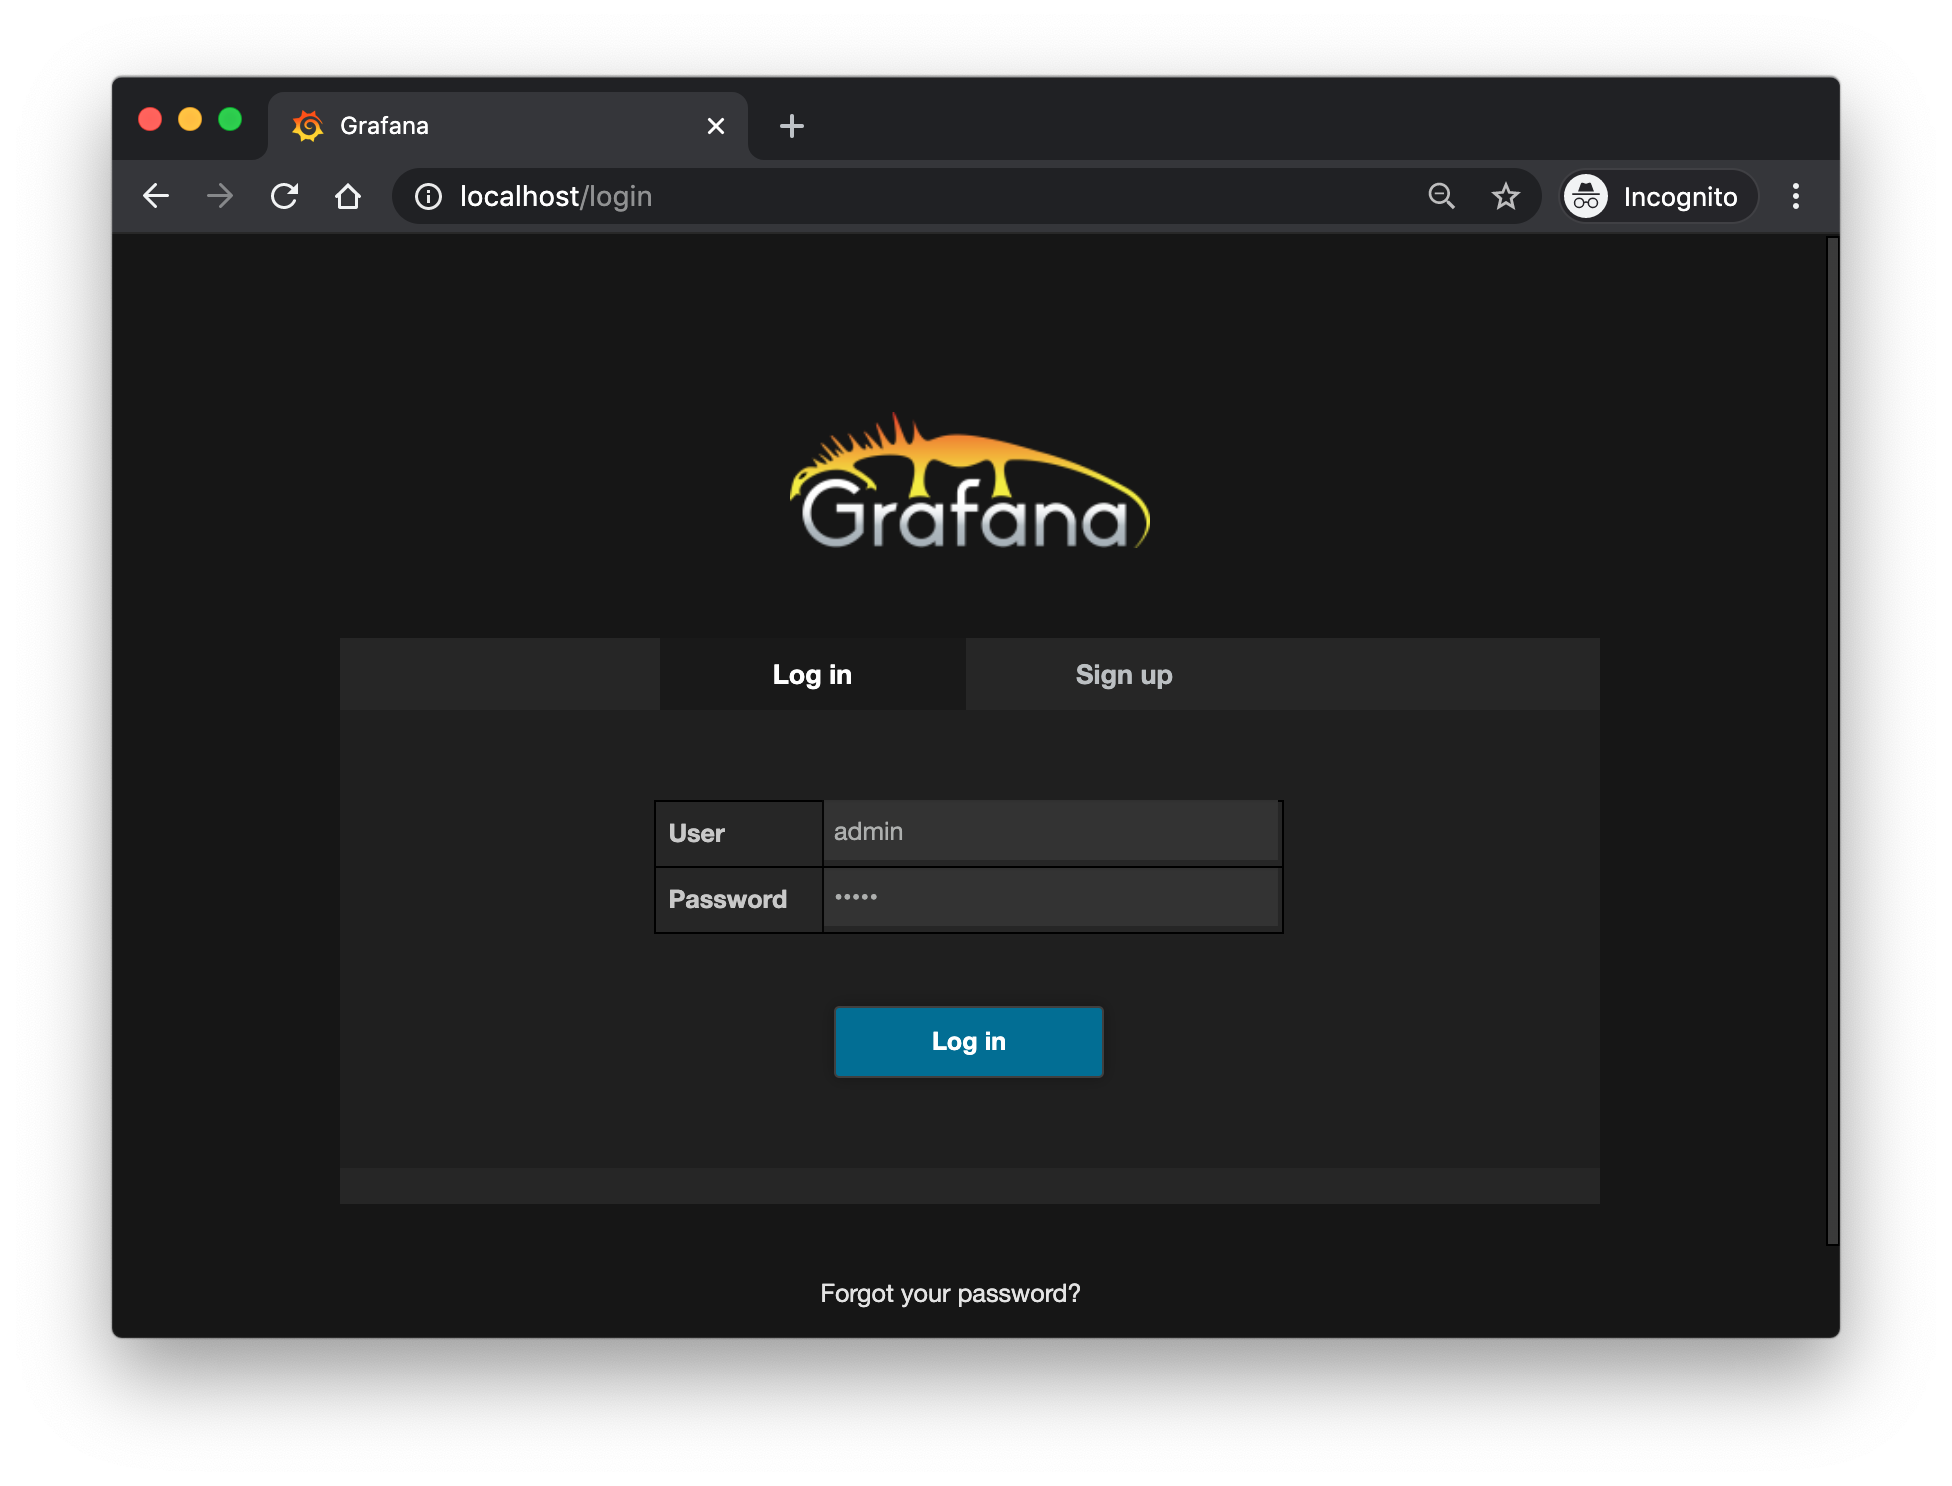Focus the Password input field
1952x1486 pixels.
1051,898
